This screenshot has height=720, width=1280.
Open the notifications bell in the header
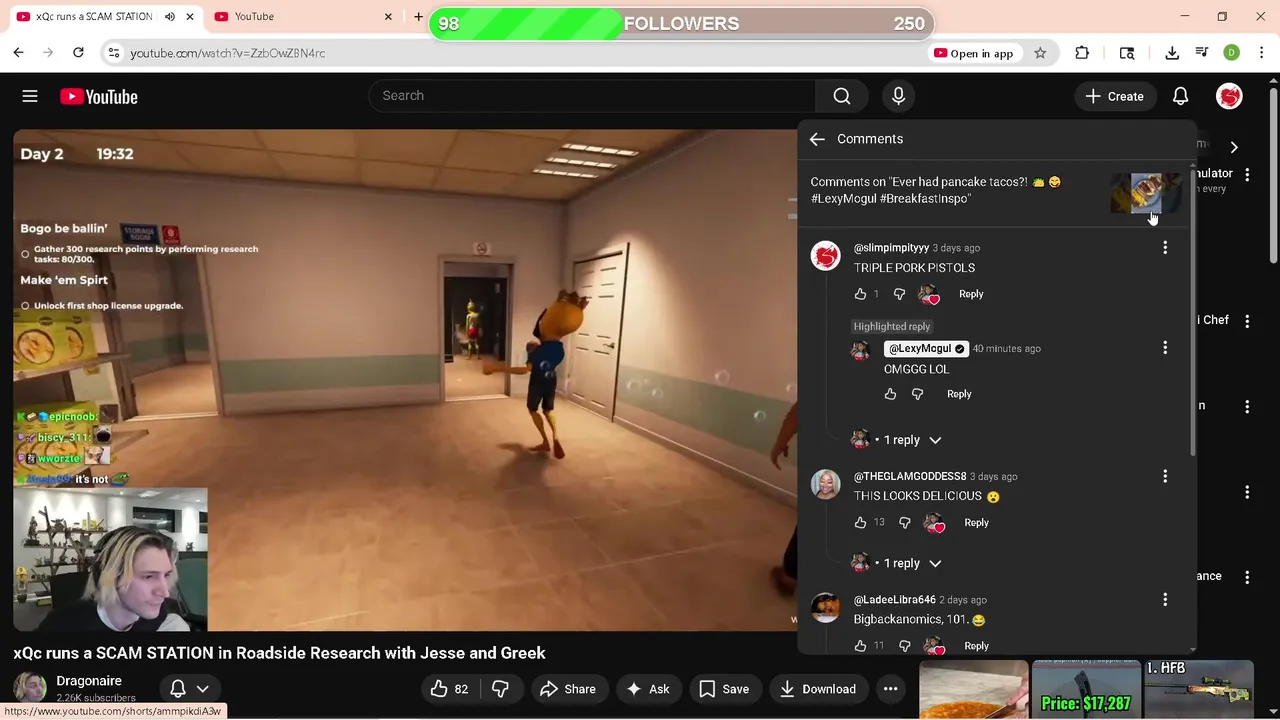[1180, 96]
